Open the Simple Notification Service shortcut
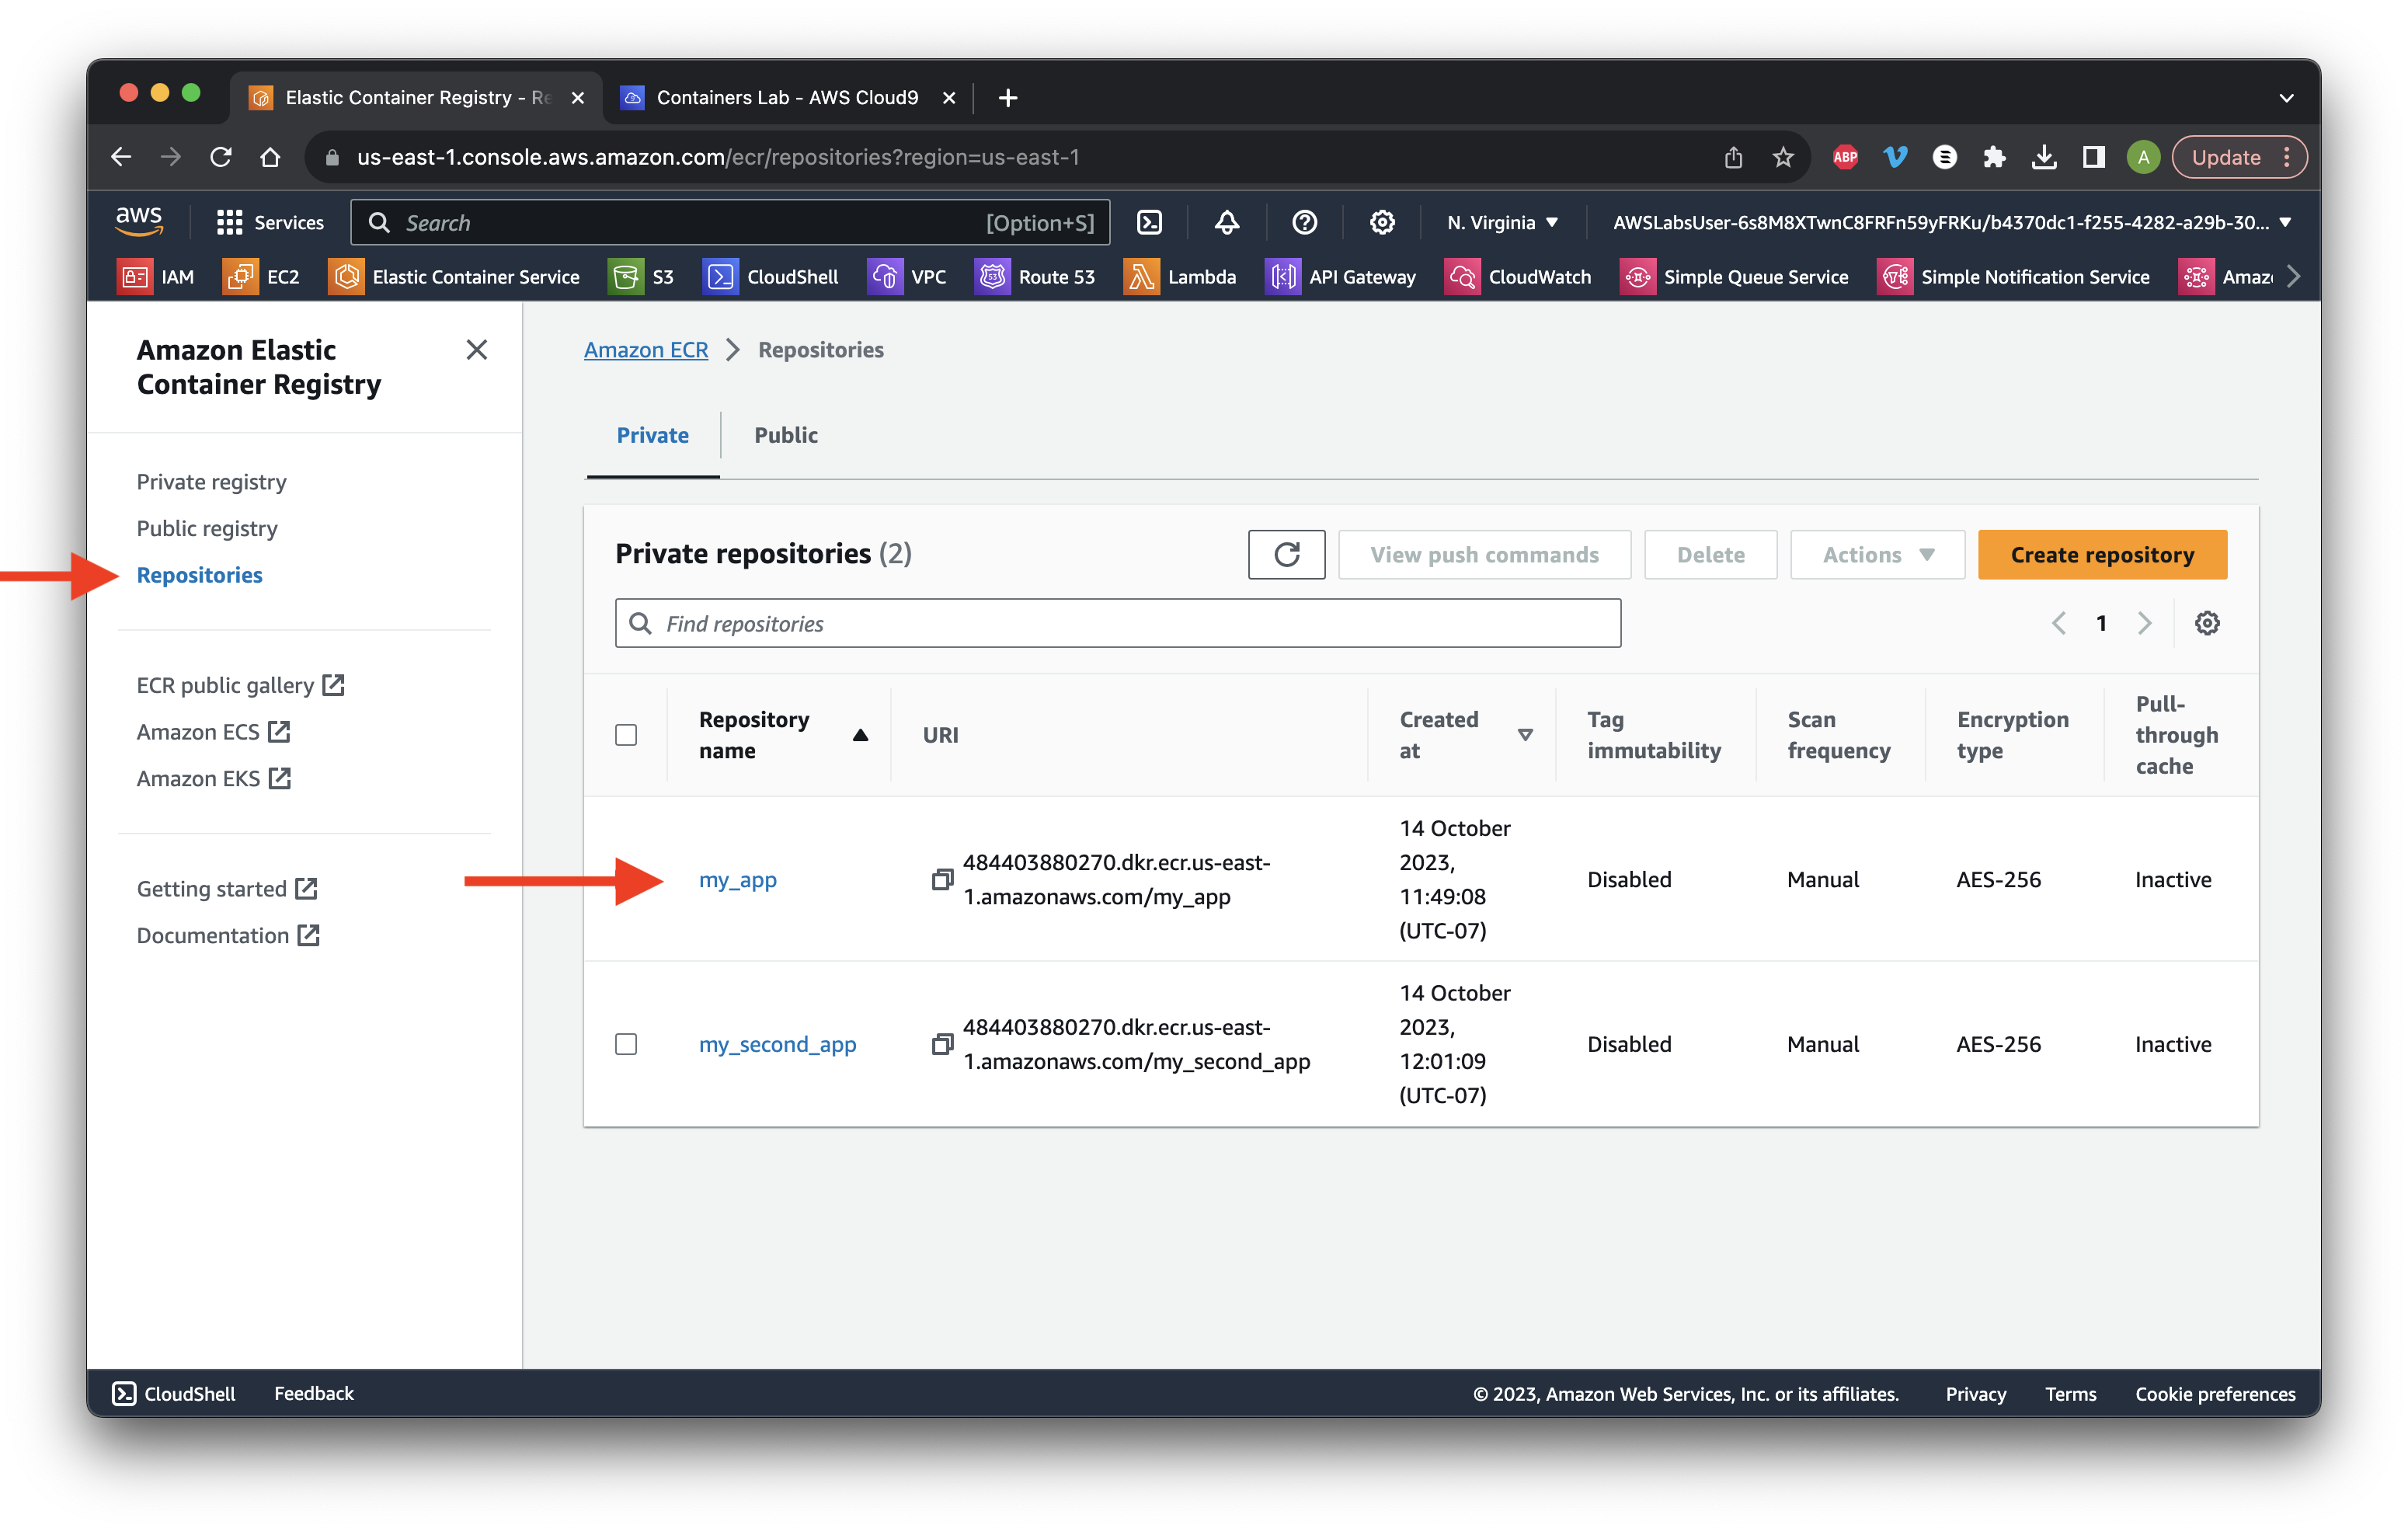Viewport: 2408px width, 1532px height. pos(2014,277)
